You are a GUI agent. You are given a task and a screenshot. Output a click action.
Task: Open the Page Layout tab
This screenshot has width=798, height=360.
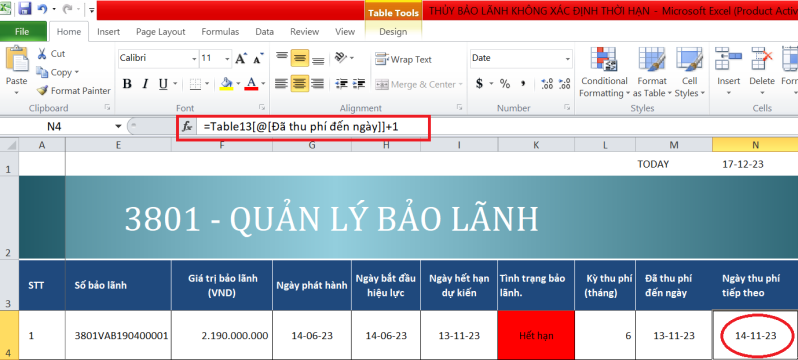(x=160, y=32)
